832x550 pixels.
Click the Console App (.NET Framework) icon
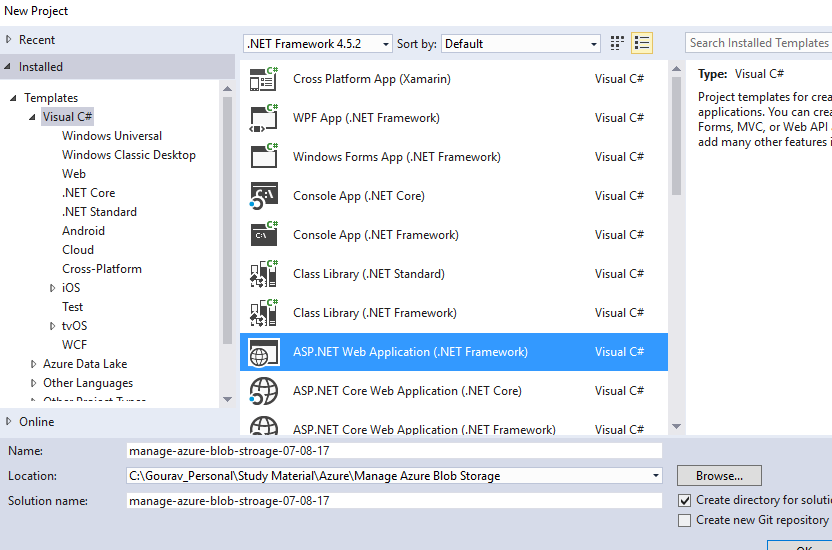click(x=264, y=234)
